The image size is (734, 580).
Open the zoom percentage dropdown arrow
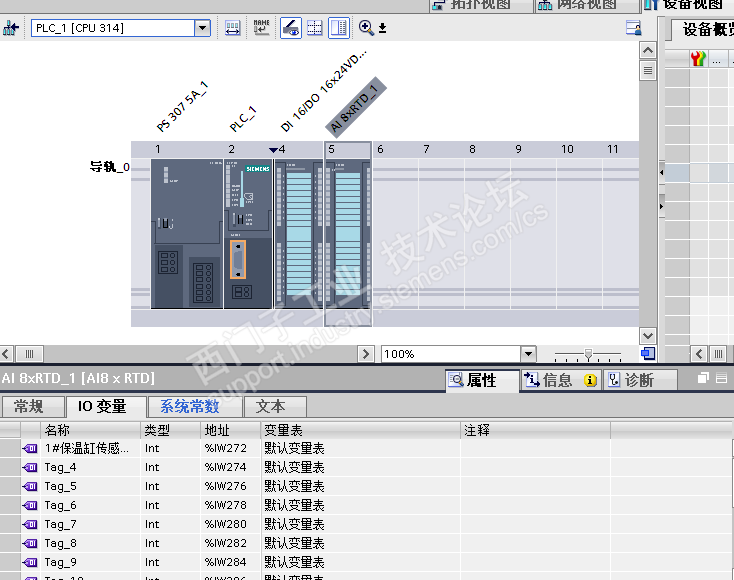(x=528, y=354)
